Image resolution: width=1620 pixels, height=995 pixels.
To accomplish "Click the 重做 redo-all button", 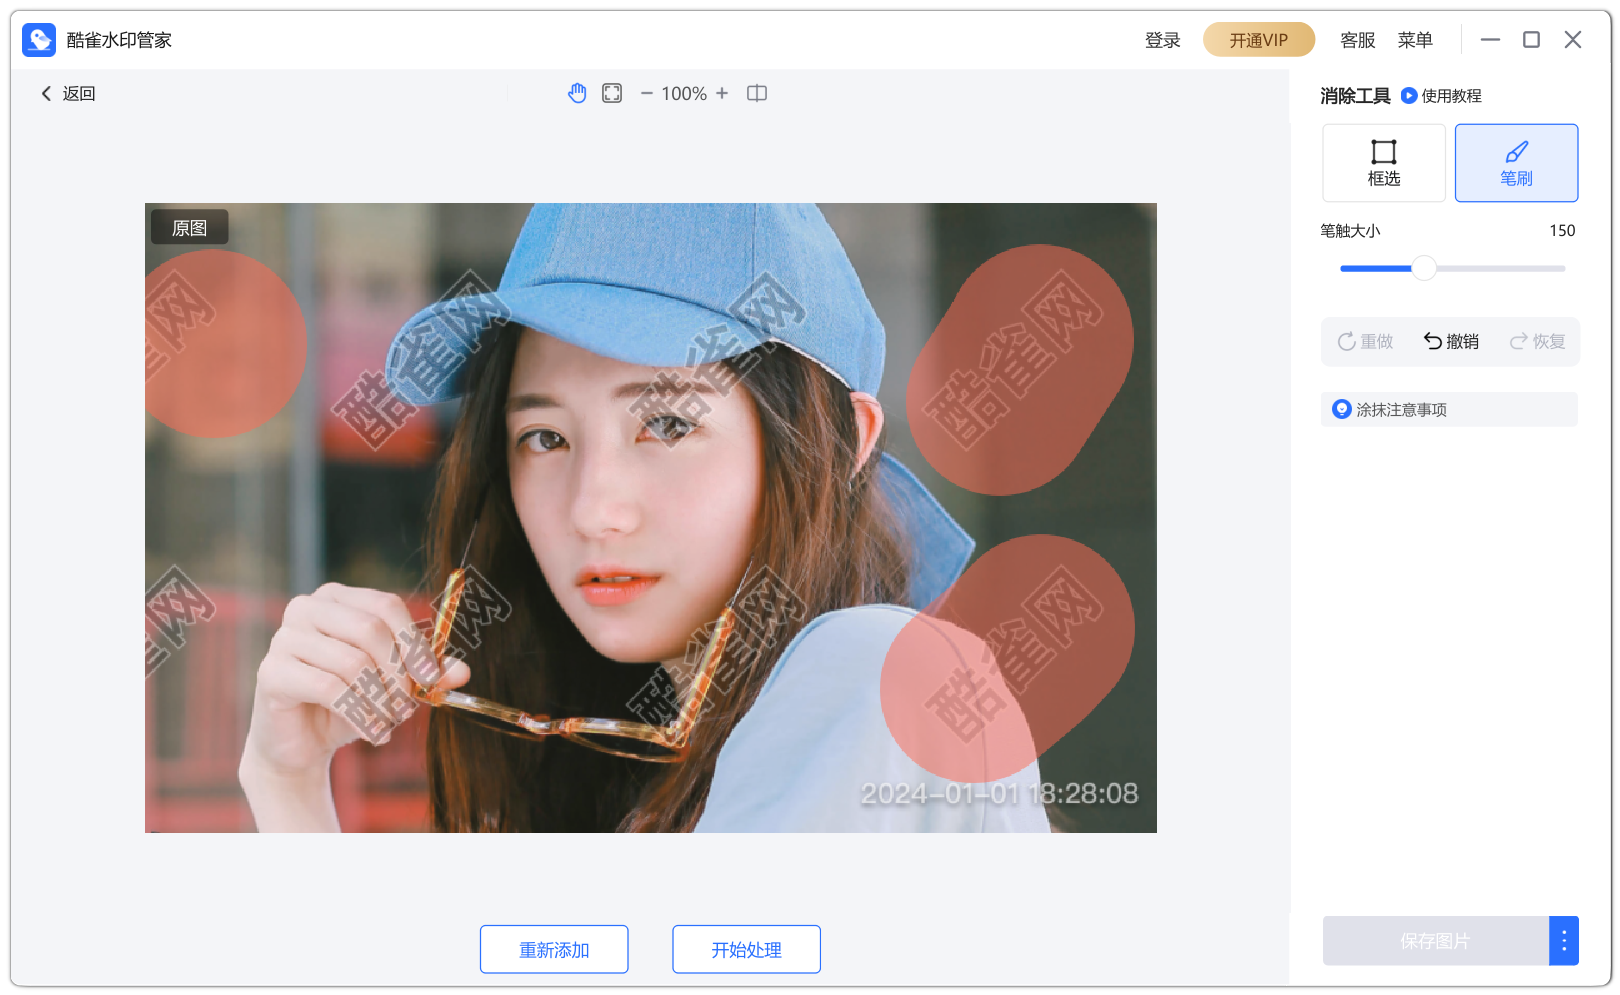I will (x=1365, y=341).
